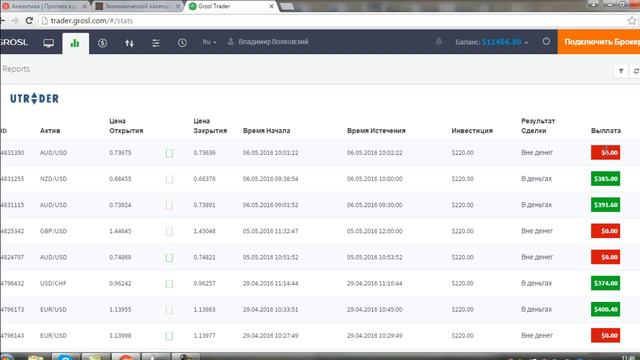Click the notification bell icon

pyautogui.click(x=438, y=42)
